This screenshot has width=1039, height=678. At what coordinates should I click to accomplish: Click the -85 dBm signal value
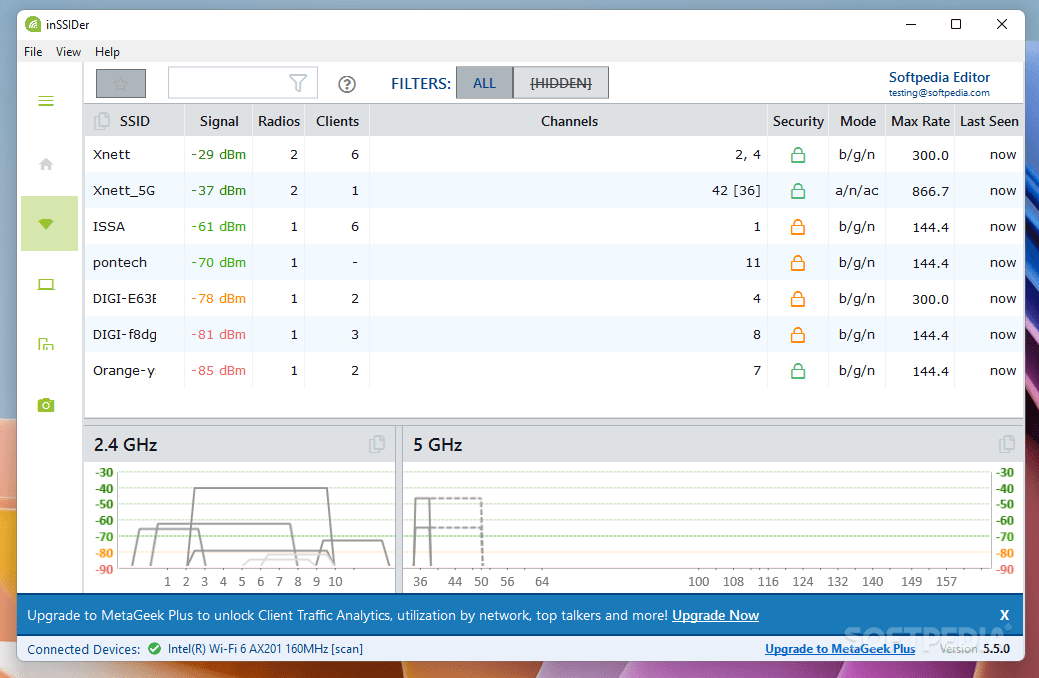click(219, 371)
